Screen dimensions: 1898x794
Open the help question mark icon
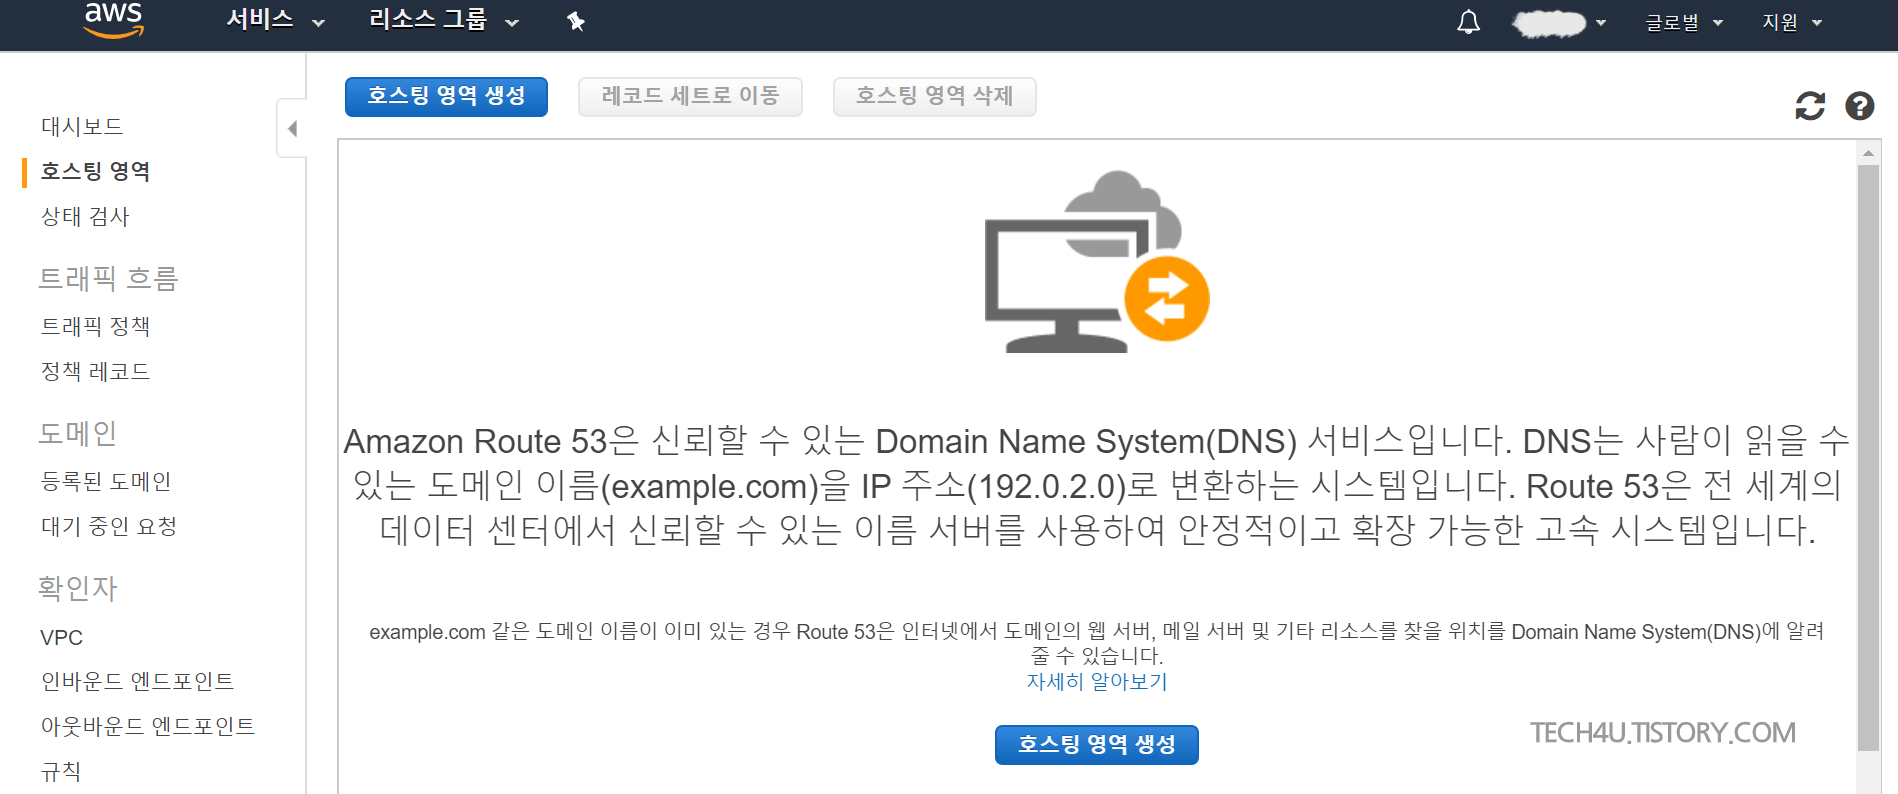click(1860, 106)
